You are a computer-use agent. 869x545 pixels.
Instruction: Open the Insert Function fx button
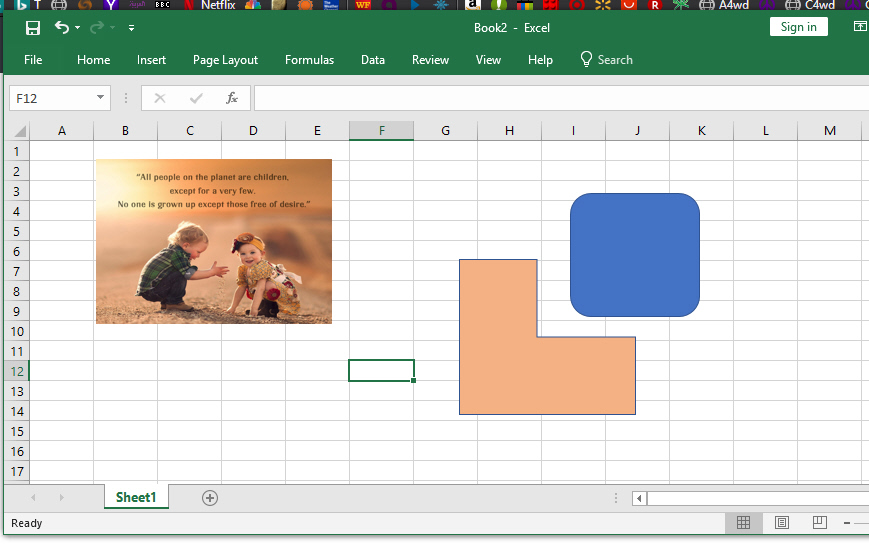[x=231, y=98]
